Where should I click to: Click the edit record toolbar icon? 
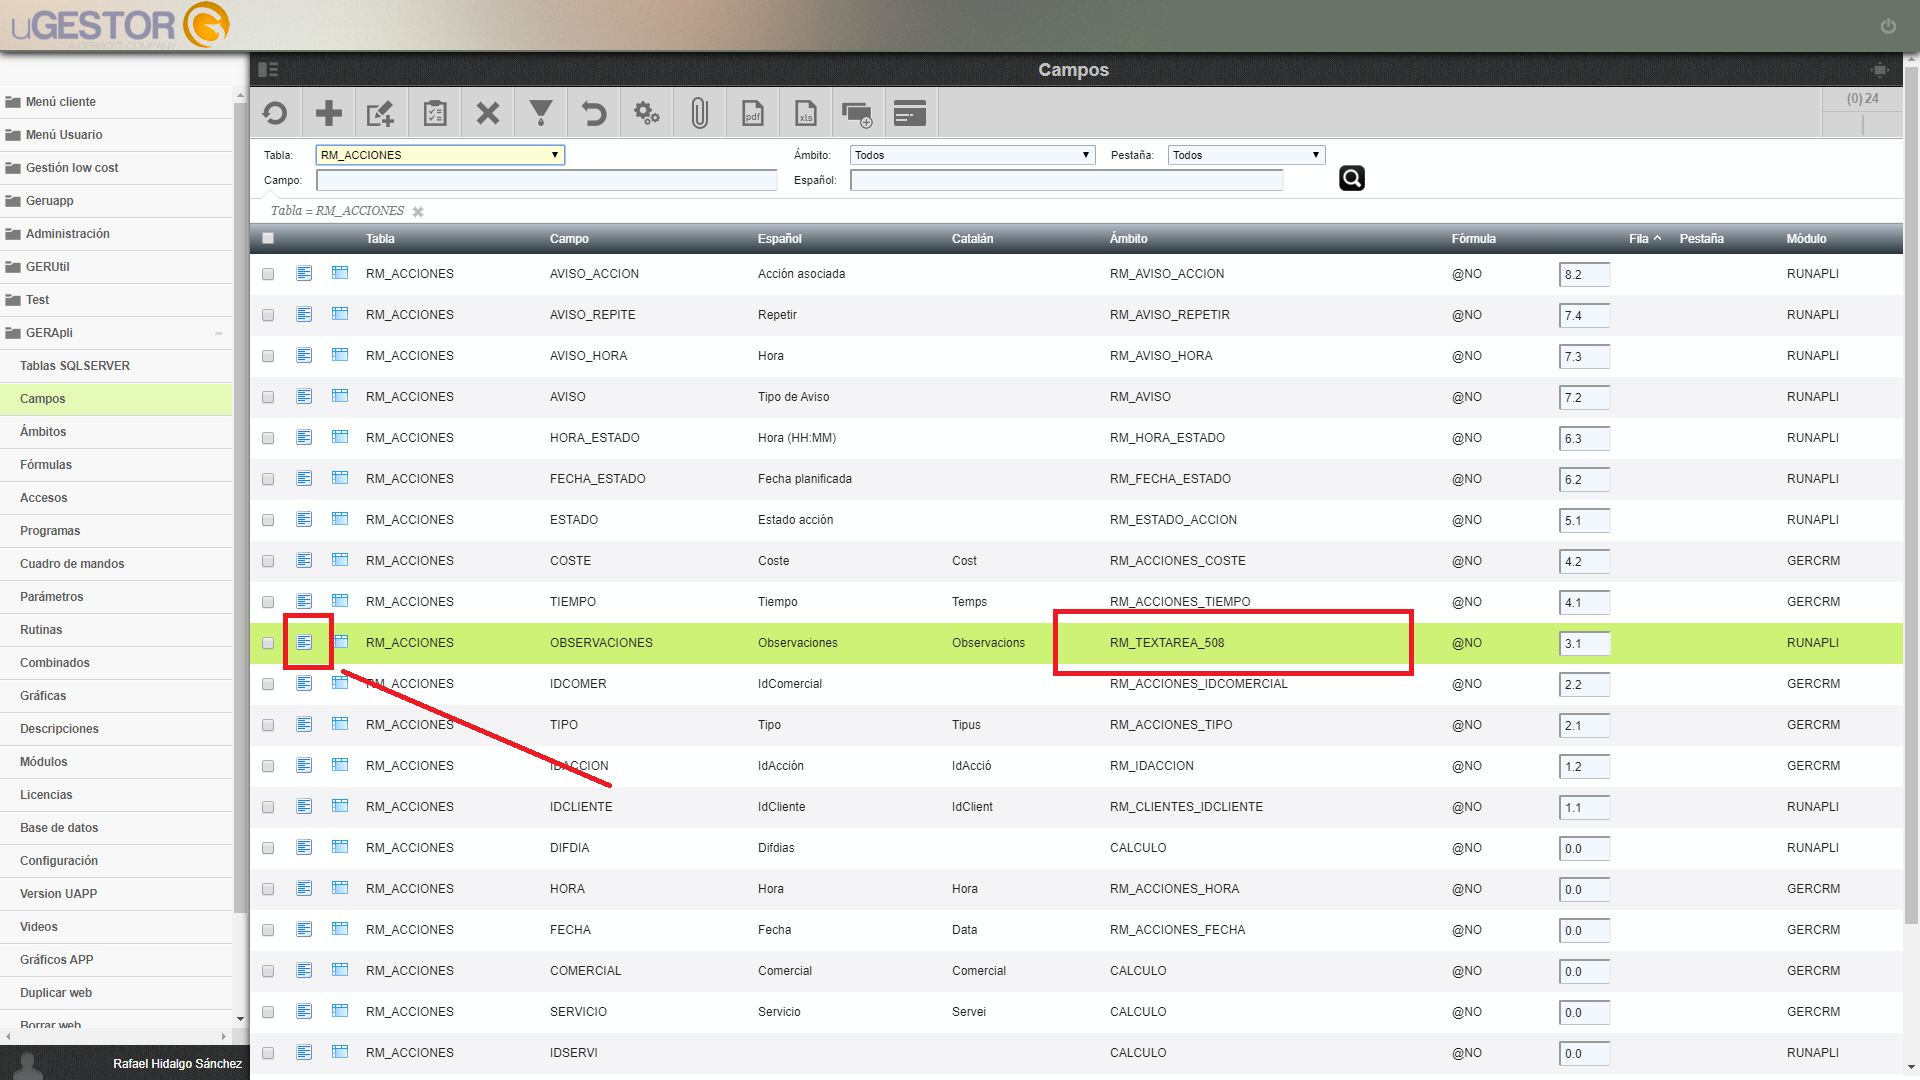[x=381, y=114]
